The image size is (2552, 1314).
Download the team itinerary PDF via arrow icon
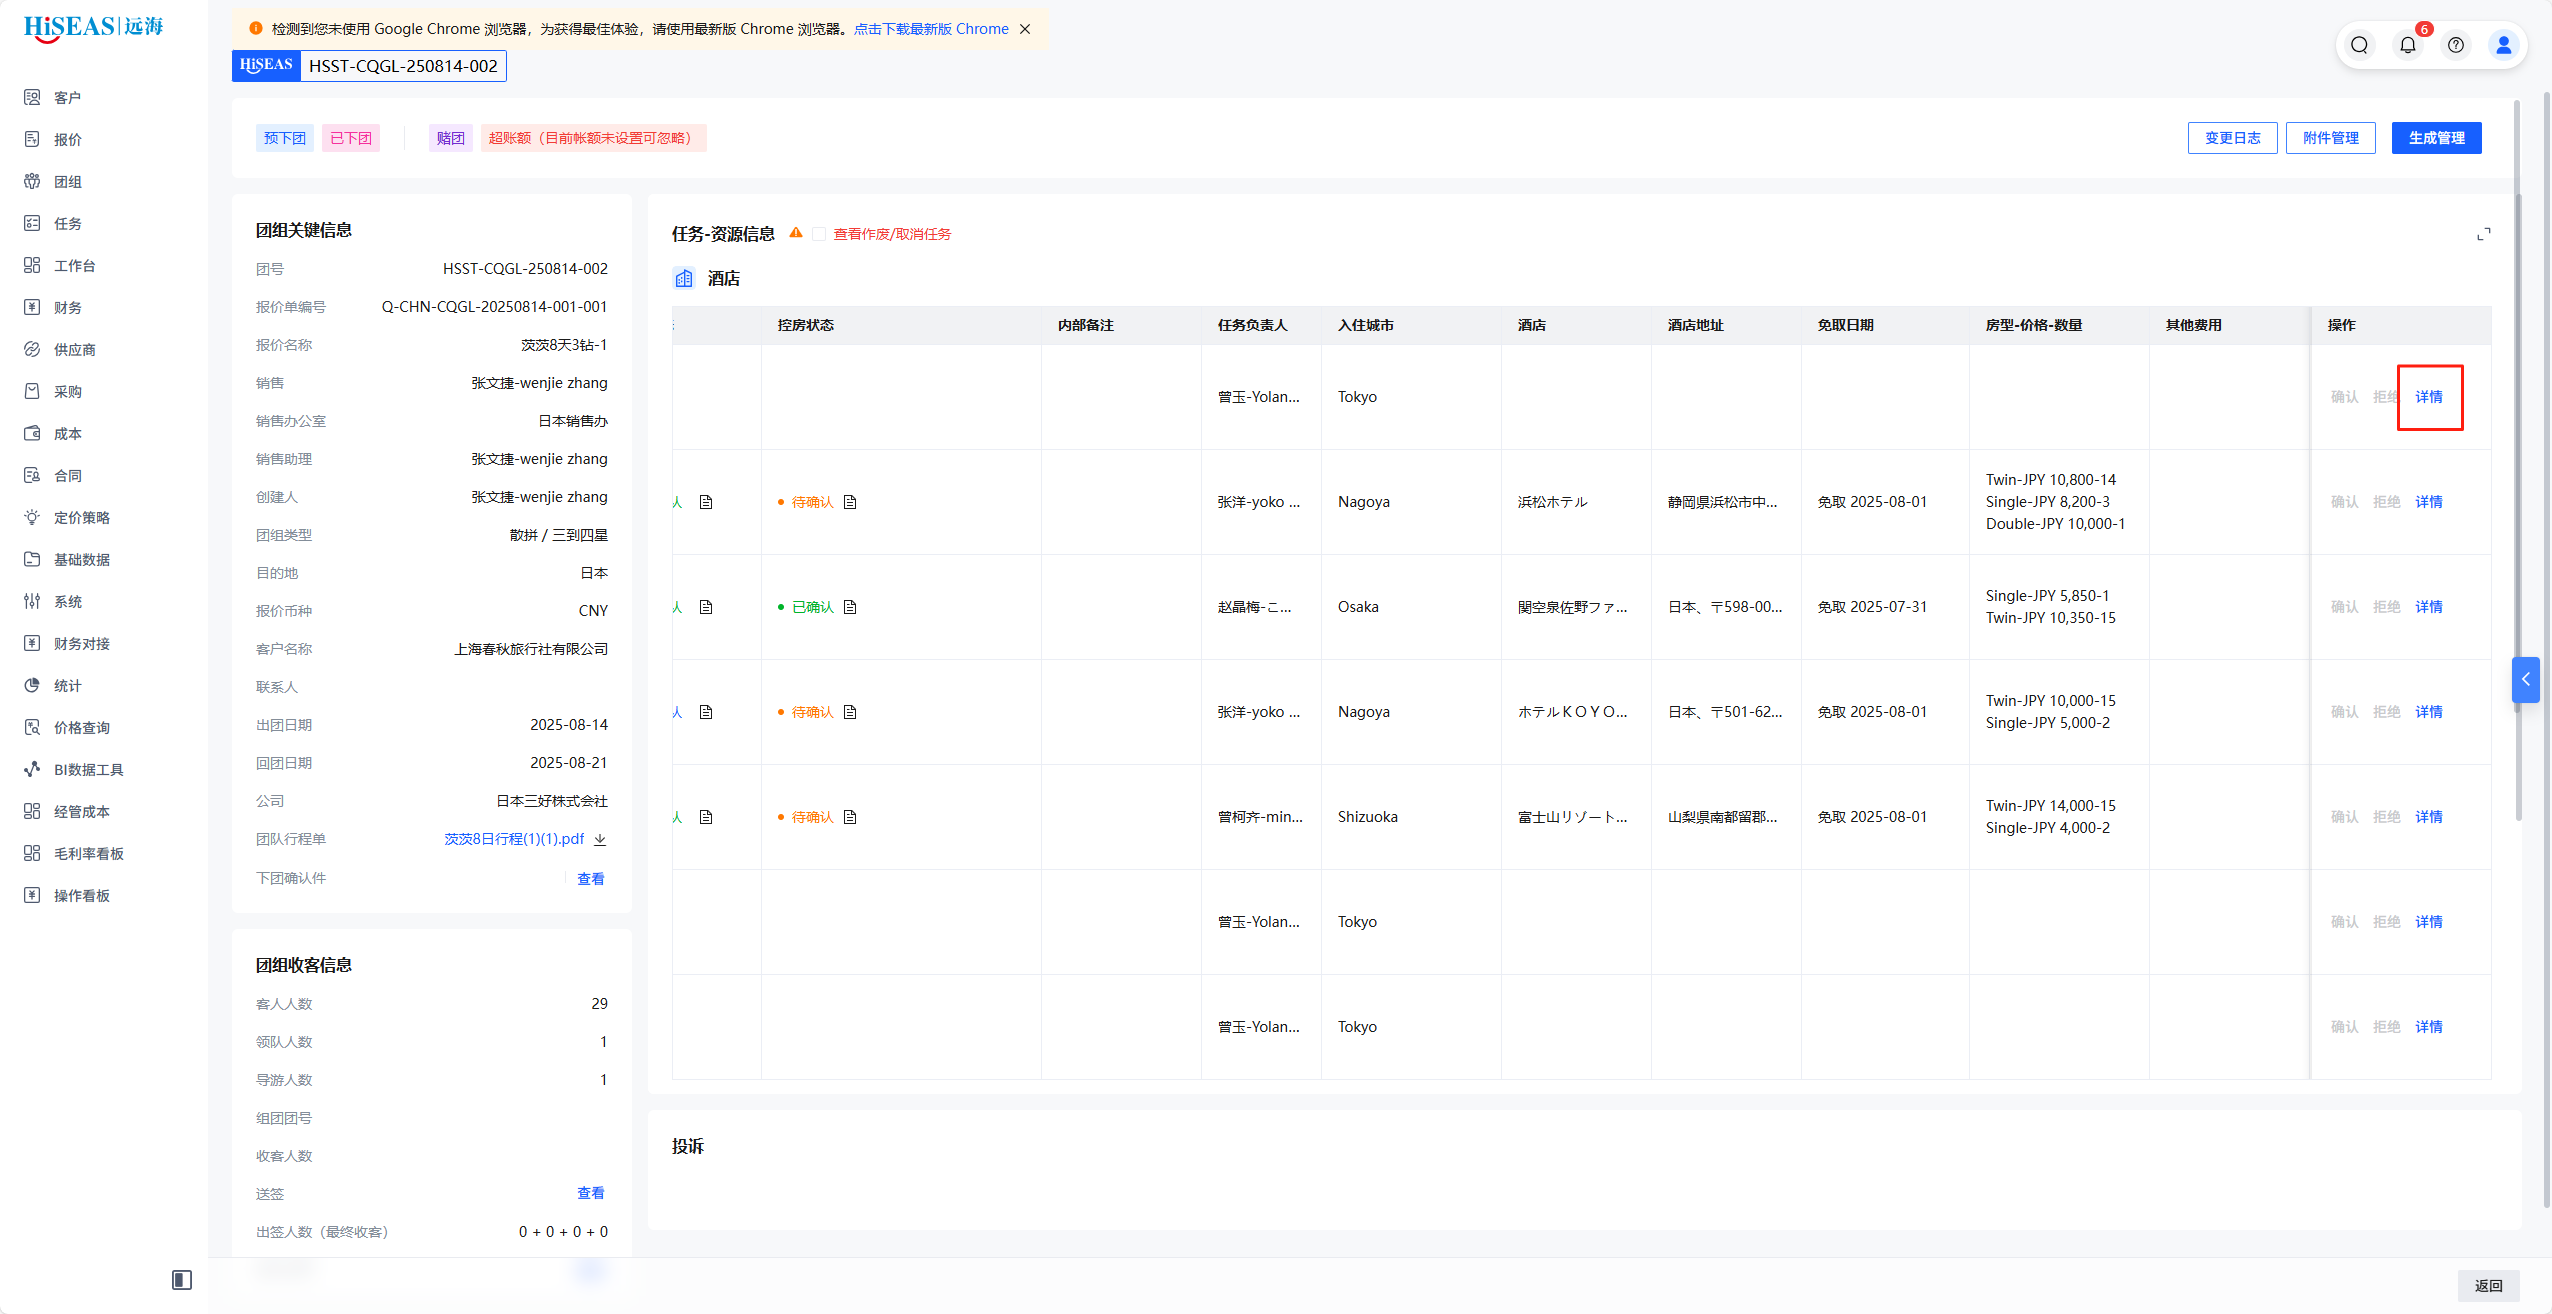click(600, 840)
